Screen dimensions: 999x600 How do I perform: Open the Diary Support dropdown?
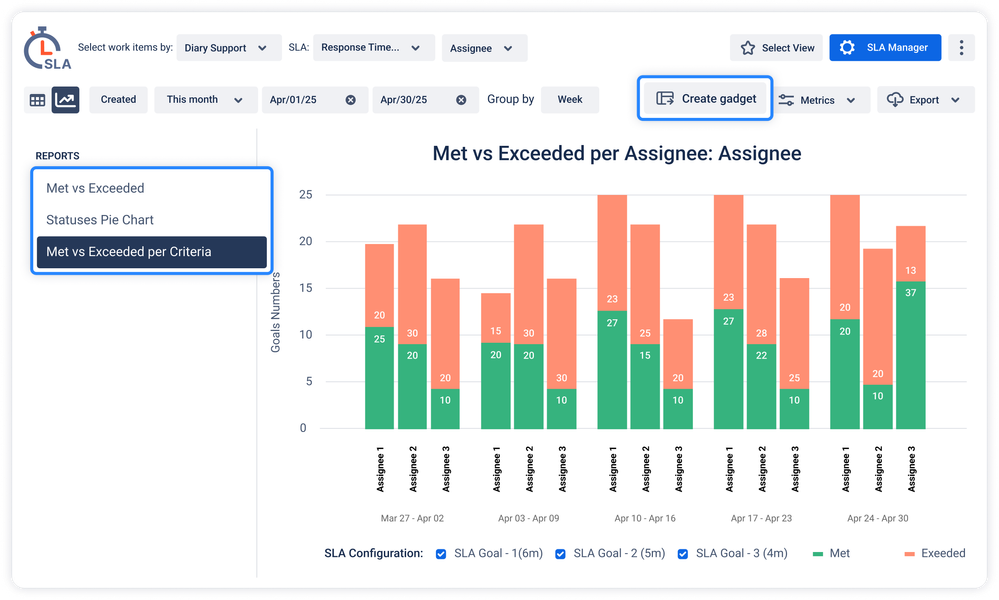(x=229, y=48)
